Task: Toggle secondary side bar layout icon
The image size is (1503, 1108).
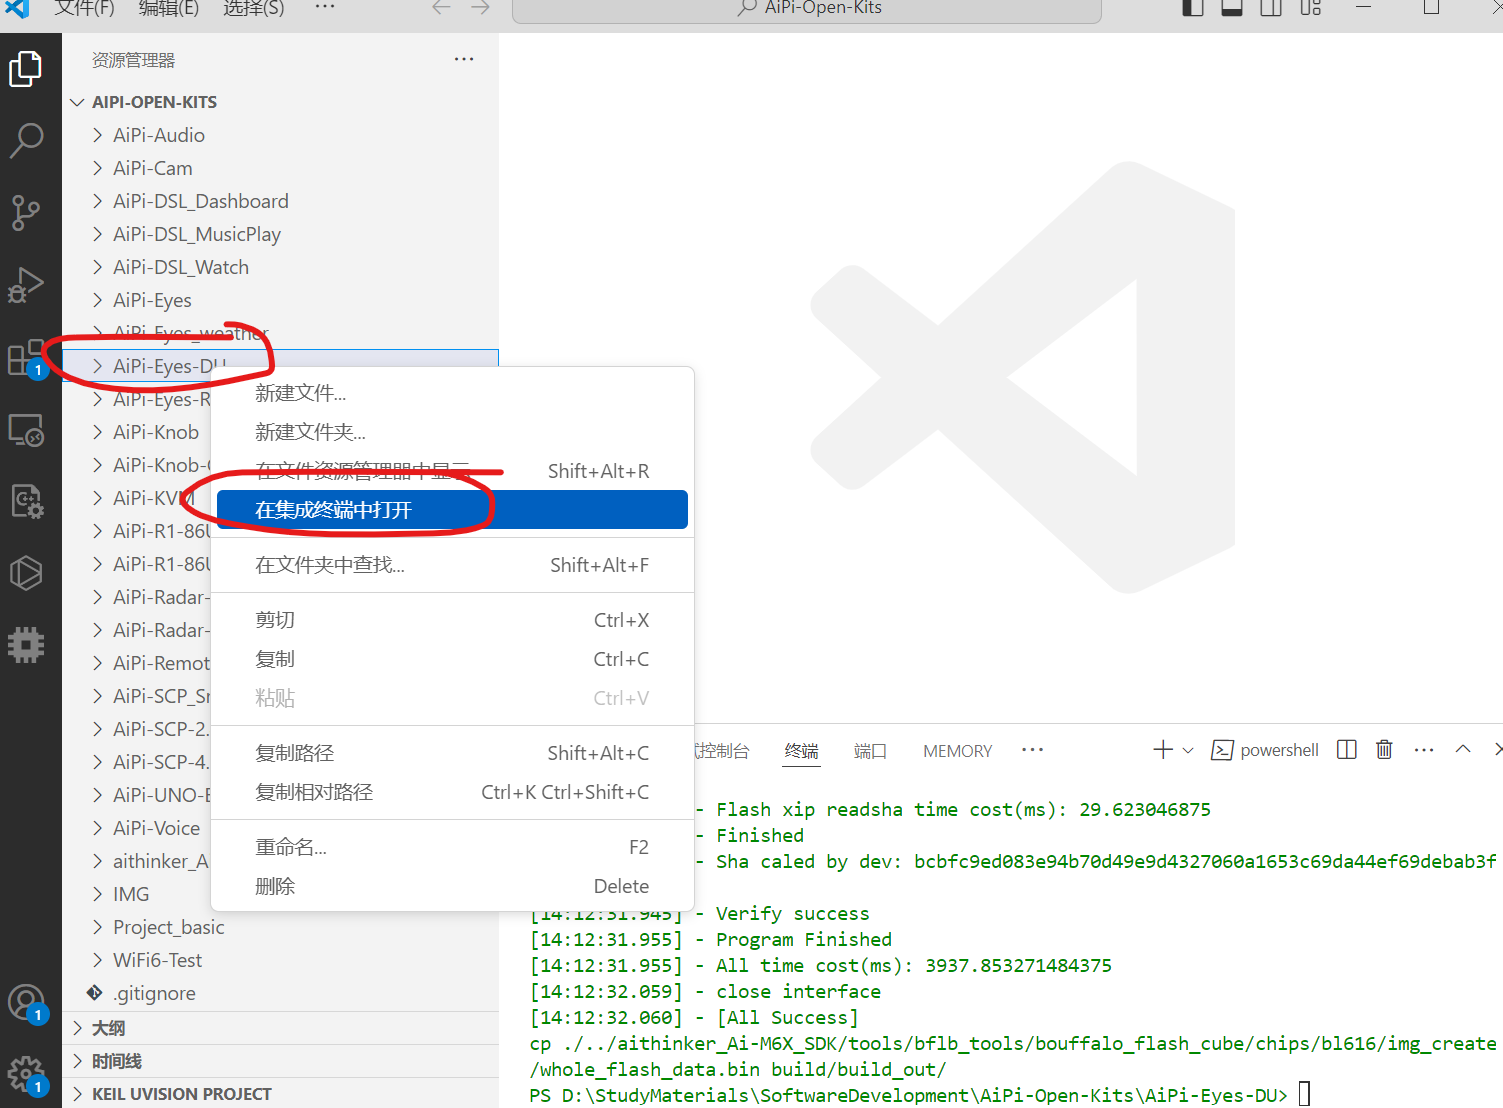Action: pyautogui.click(x=1271, y=8)
